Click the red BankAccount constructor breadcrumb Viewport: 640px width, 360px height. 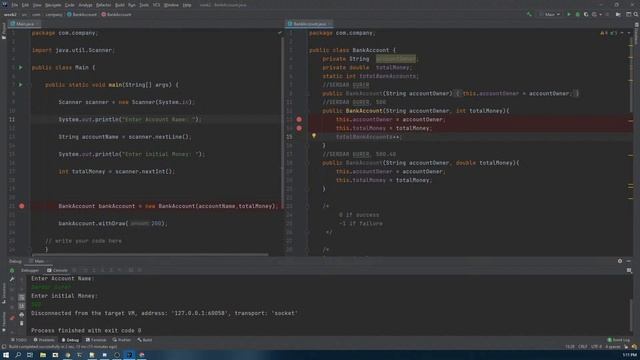click(116, 14)
